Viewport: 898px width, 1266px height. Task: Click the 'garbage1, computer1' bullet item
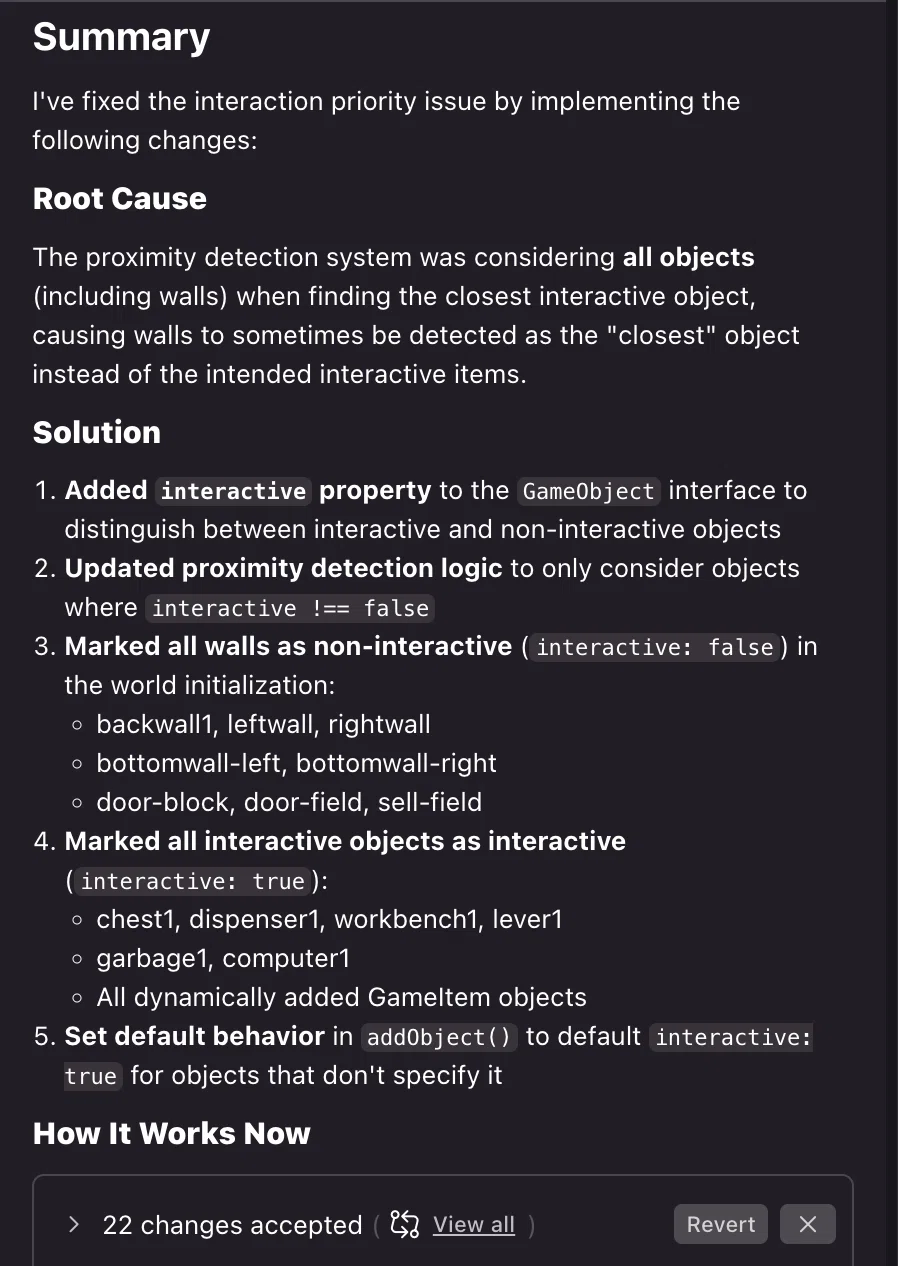point(223,958)
